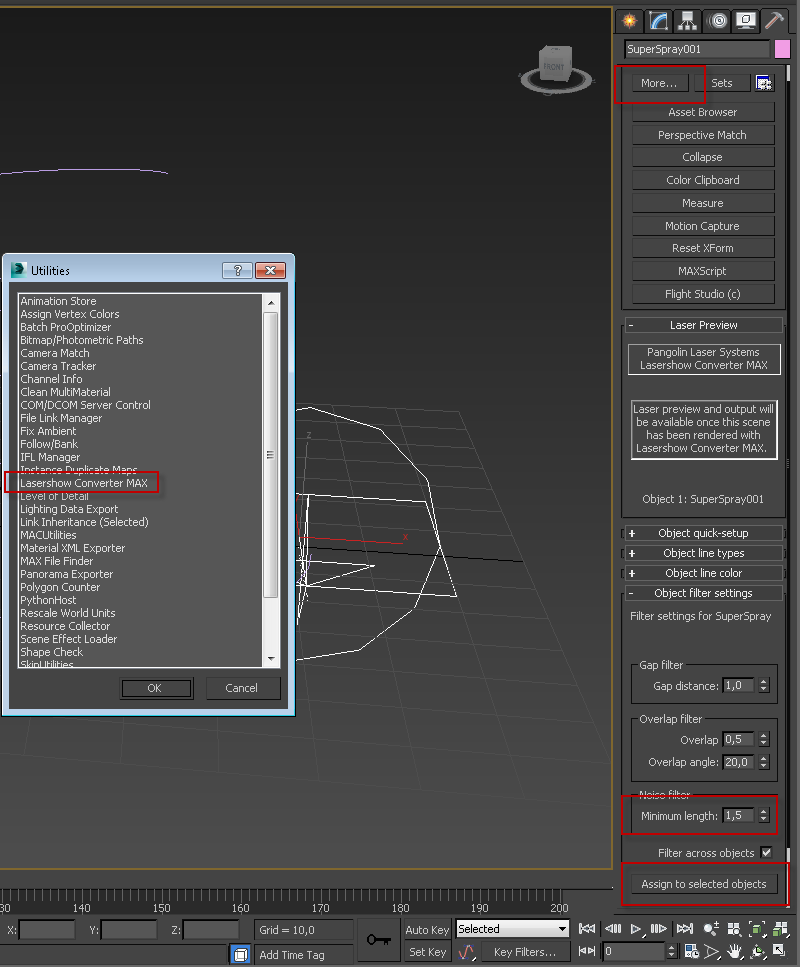The width and height of the screenshot is (800, 967).
Task: Expand the Object line color rollout
Action: [702, 573]
